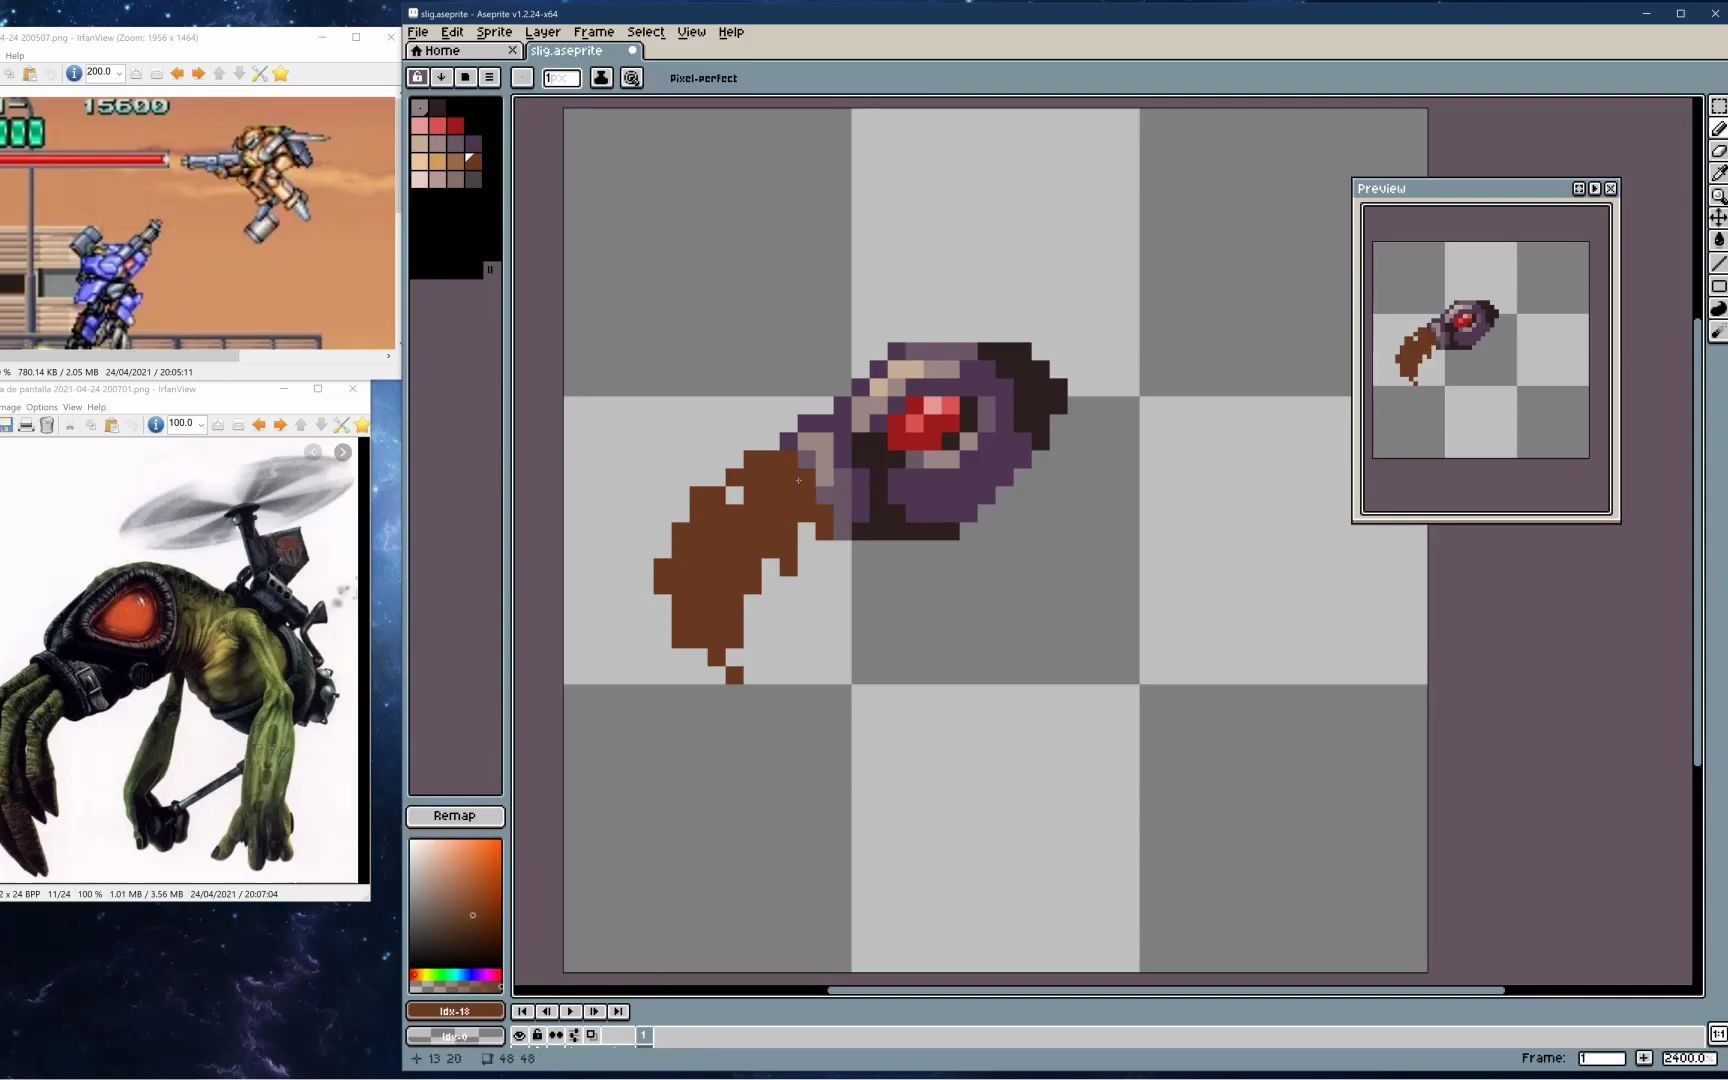Click the Remap button
The height and width of the screenshot is (1080, 1728).
pyautogui.click(x=455, y=816)
